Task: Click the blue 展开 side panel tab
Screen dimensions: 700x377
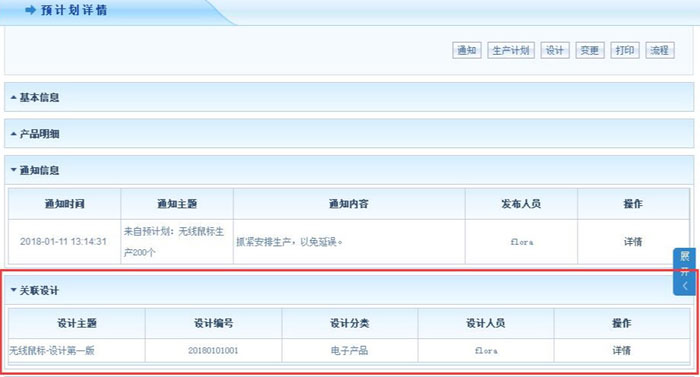Action: click(684, 272)
